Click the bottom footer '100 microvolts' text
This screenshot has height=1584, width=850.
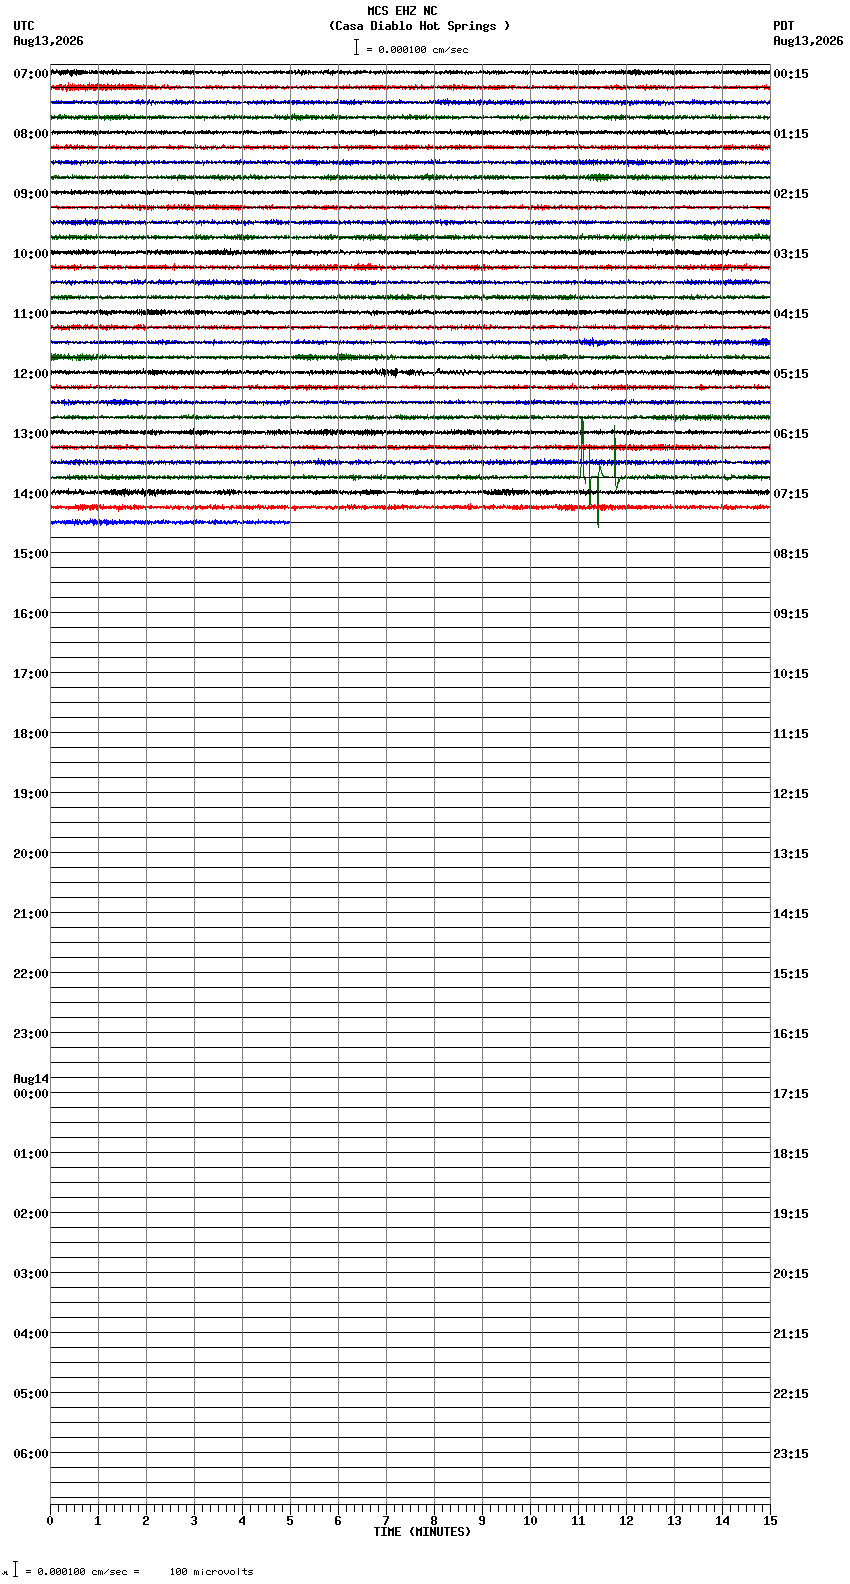pos(212,1572)
